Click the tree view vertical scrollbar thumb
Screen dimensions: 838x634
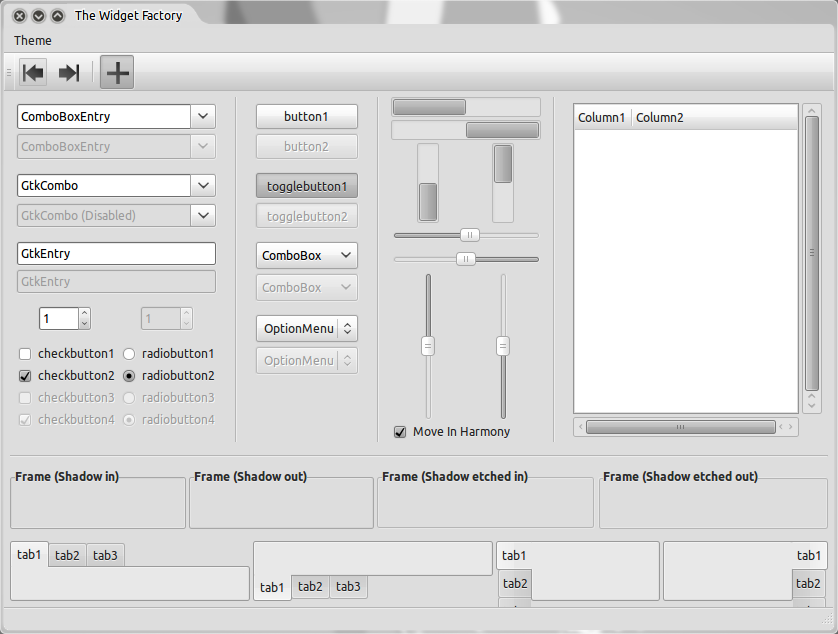(x=812, y=253)
